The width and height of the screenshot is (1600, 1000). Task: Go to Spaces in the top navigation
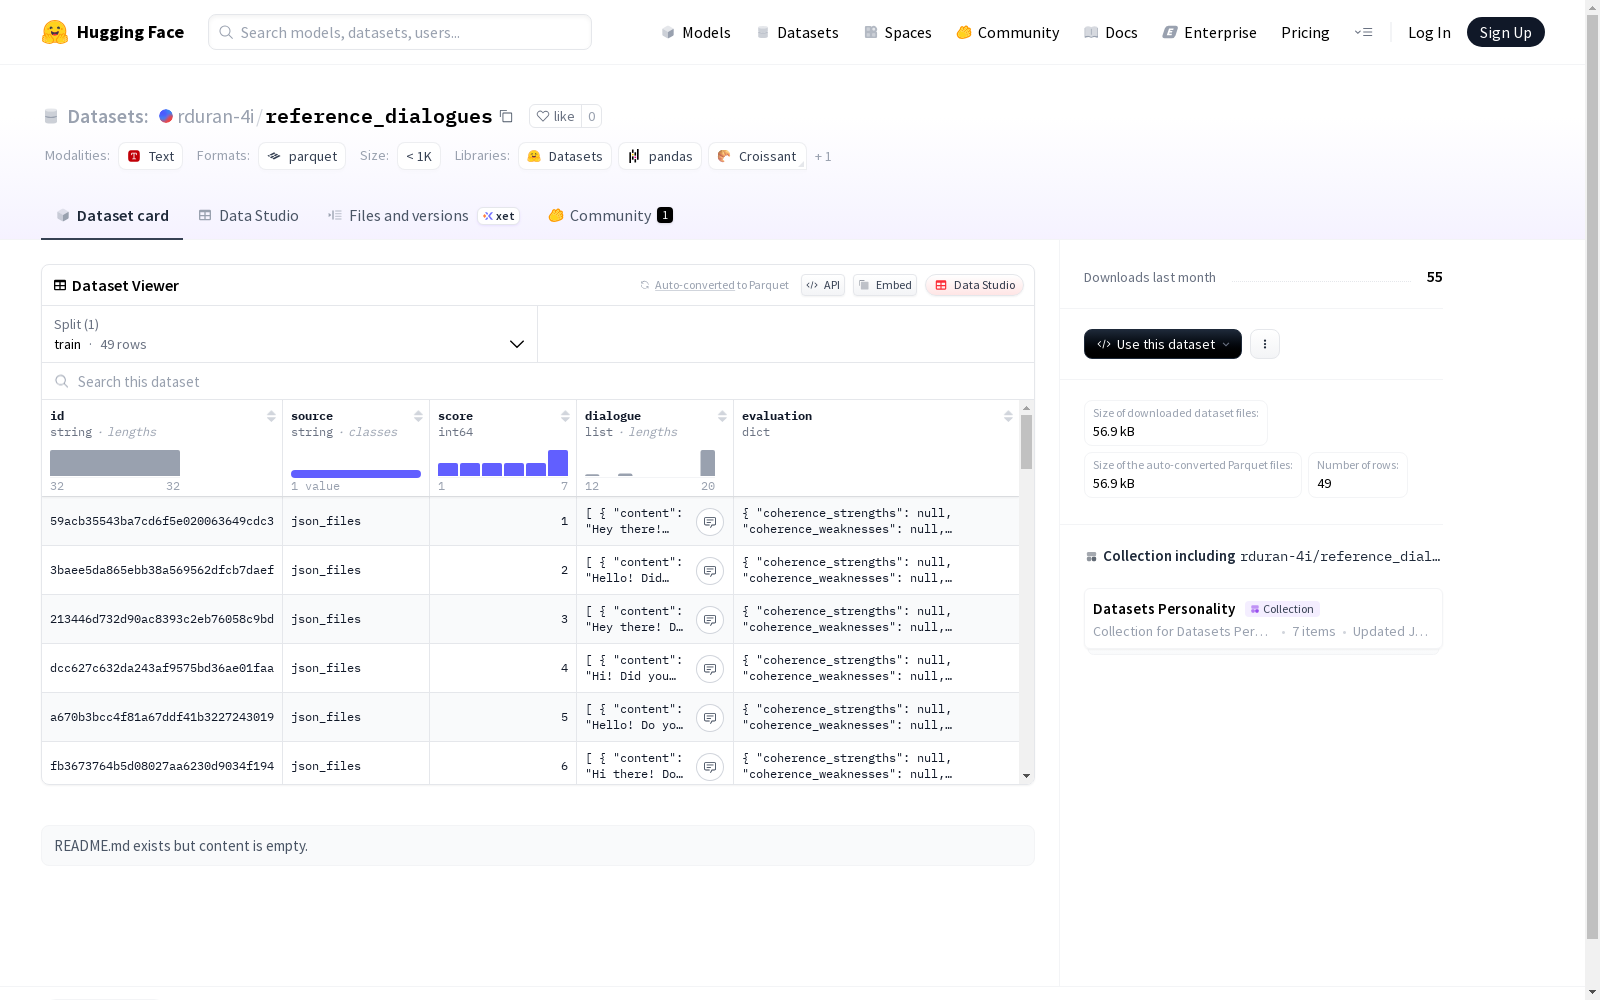(x=898, y=32)
